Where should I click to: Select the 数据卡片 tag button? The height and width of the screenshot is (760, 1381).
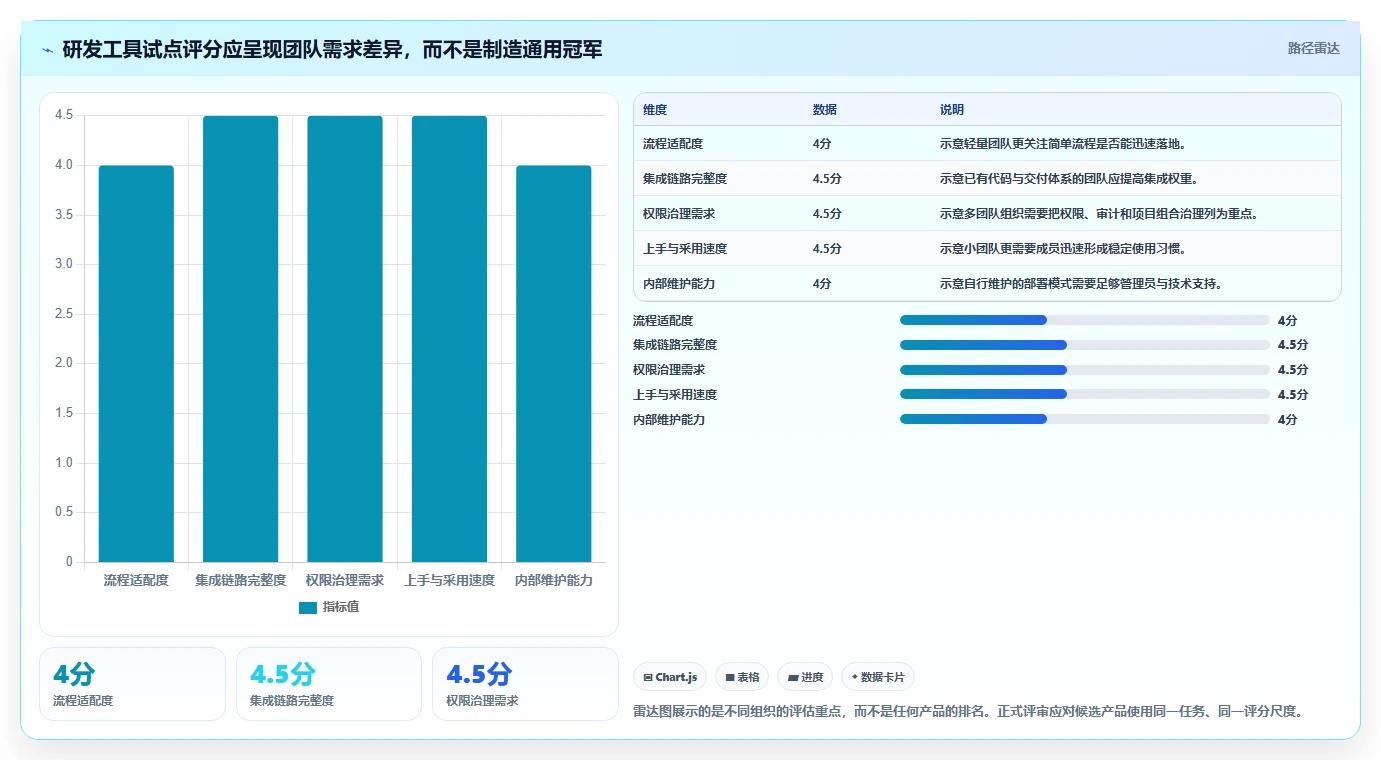[x=878, y=677]
